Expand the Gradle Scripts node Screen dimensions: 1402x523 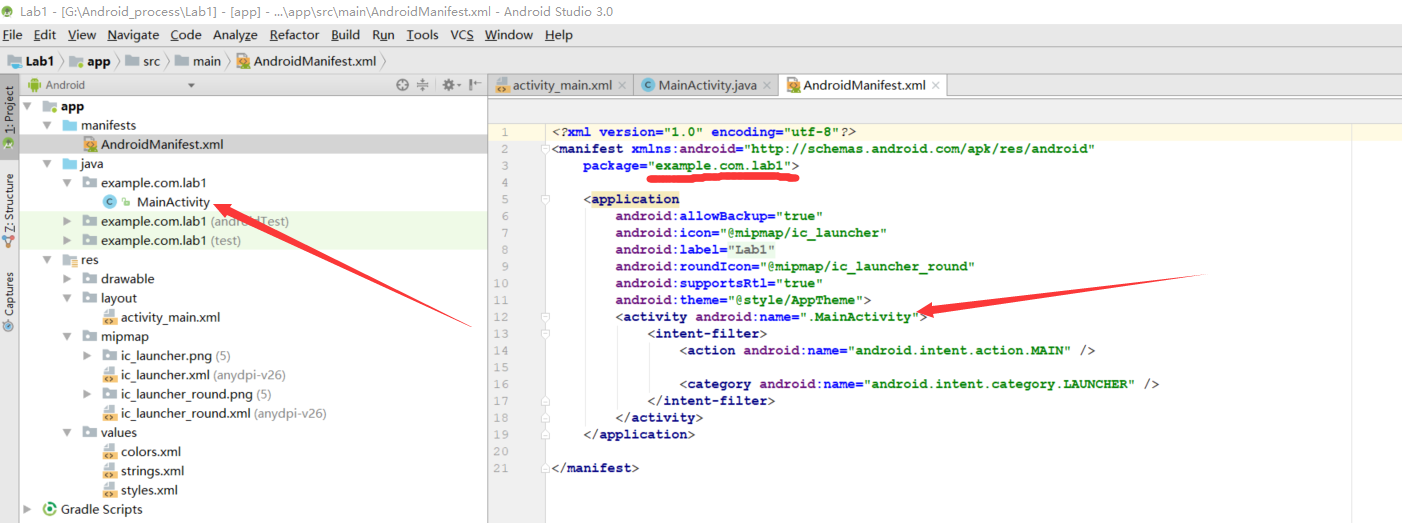click(27, 510)
